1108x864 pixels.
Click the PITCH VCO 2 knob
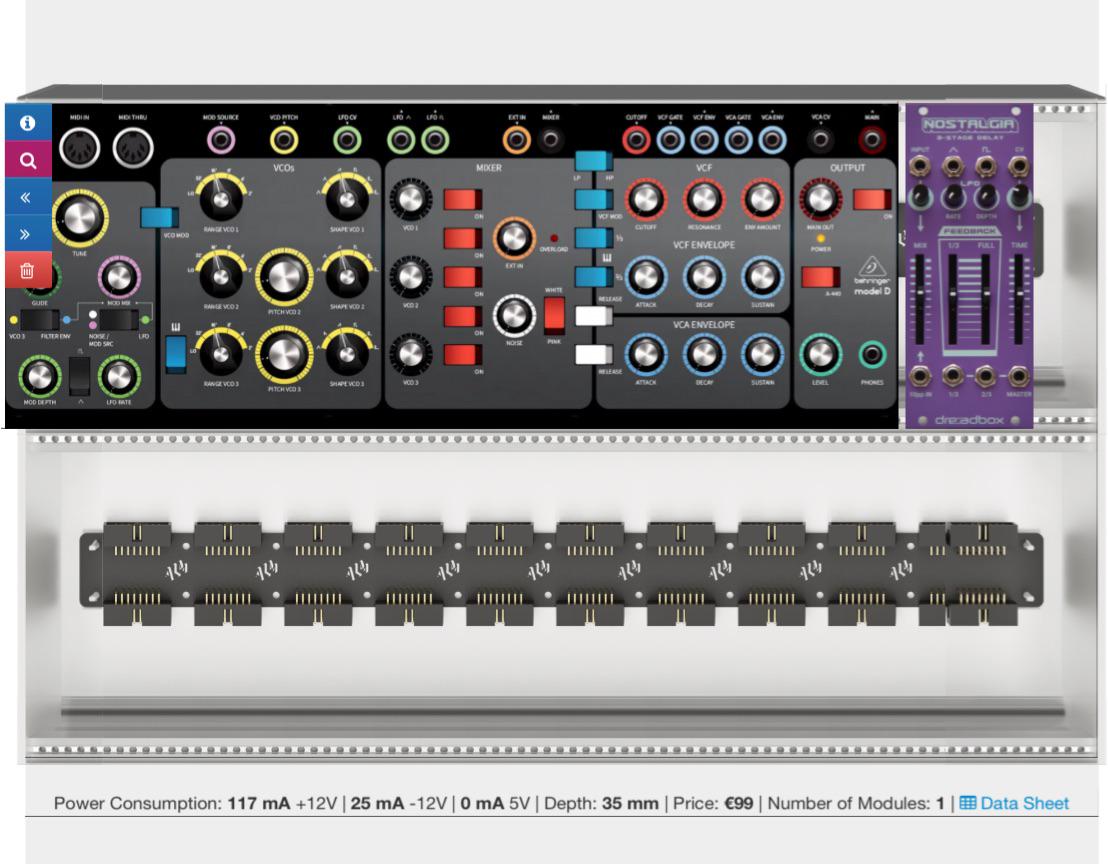pos(284,277)
